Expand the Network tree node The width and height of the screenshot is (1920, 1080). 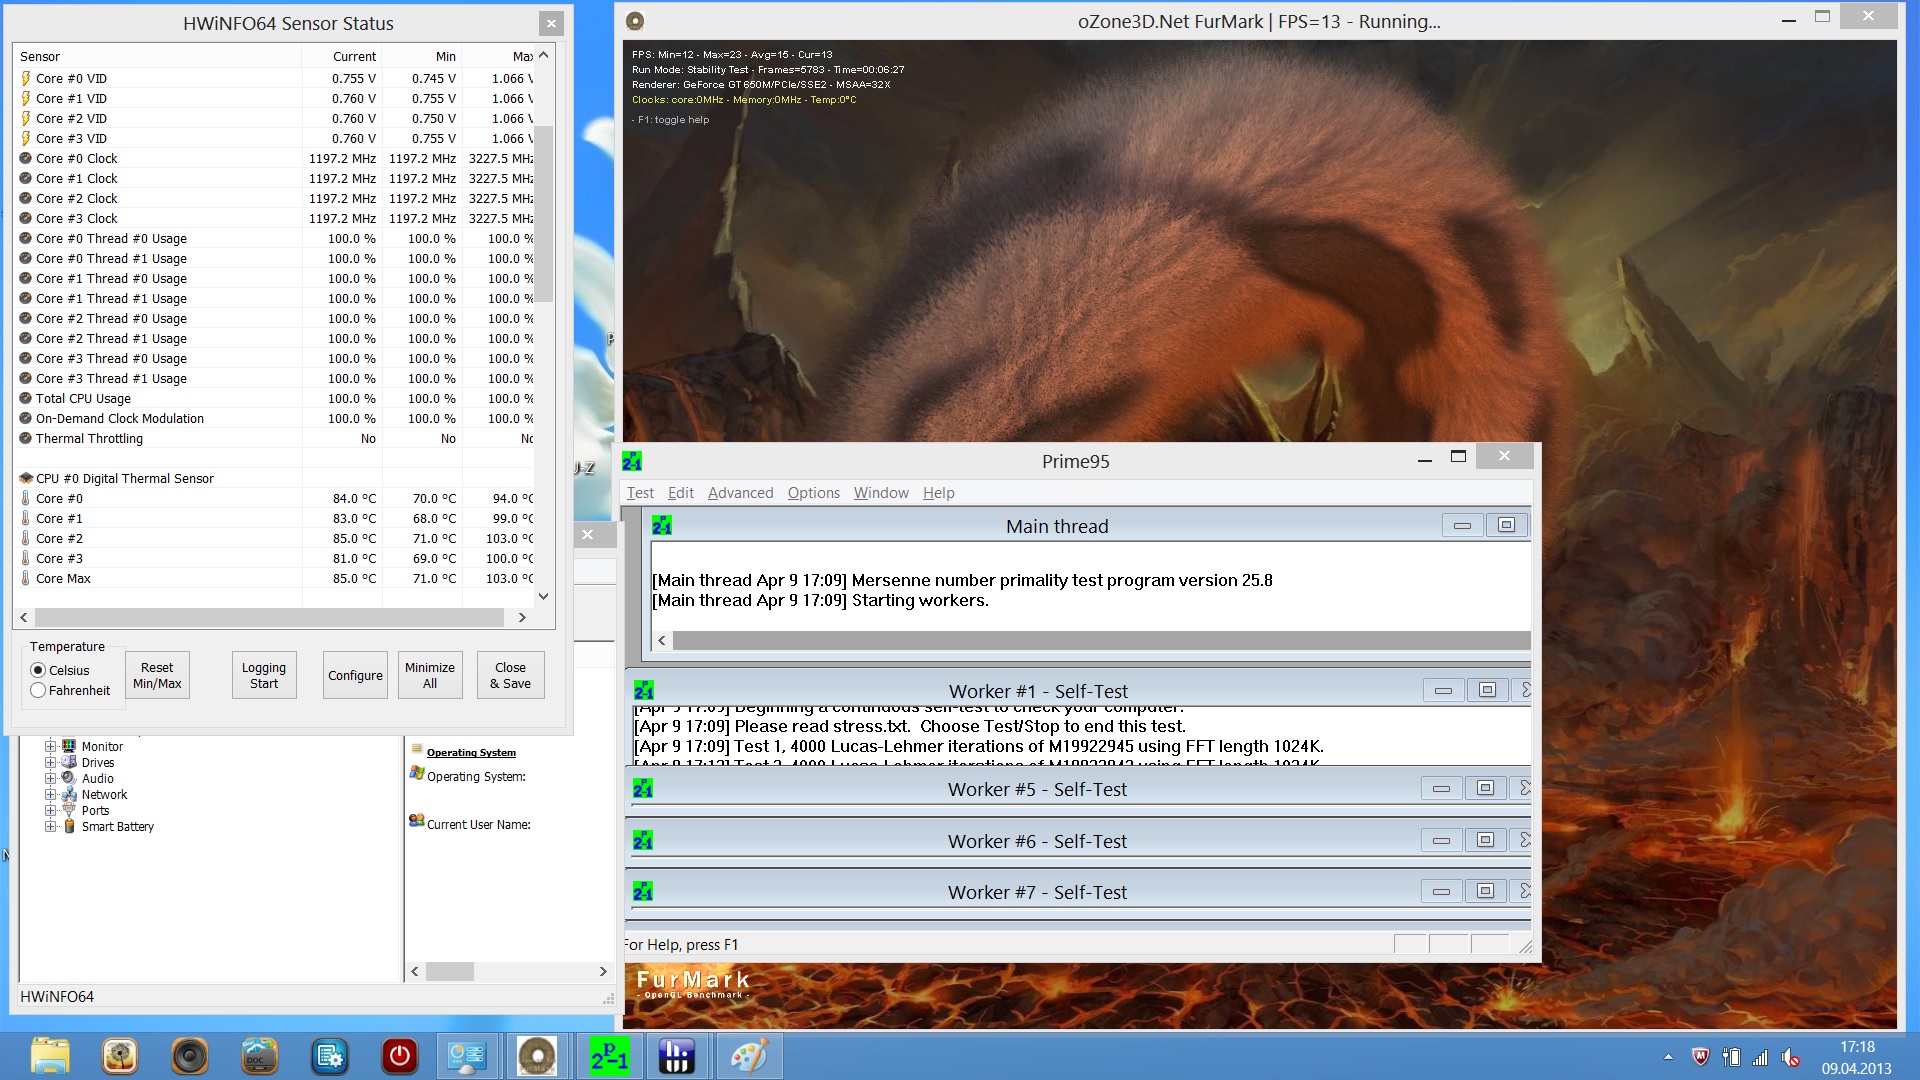[x=50, y=794]
